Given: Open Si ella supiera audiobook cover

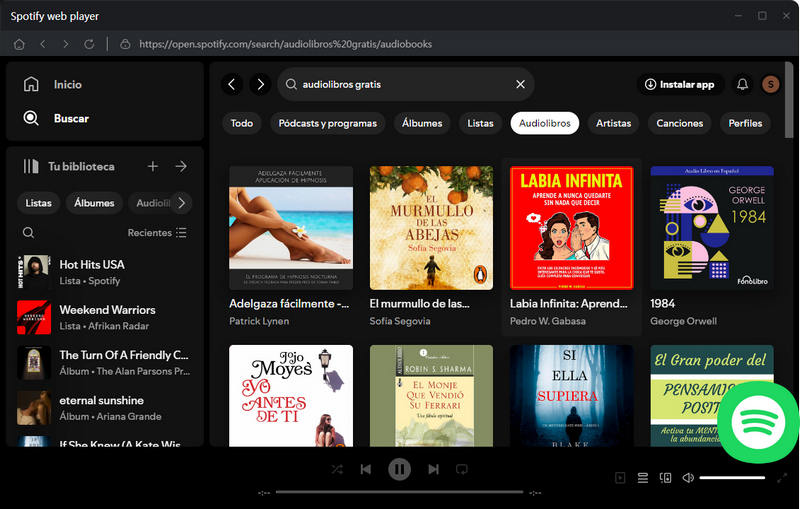Looking at the screenshot, I should pos(571,396).
